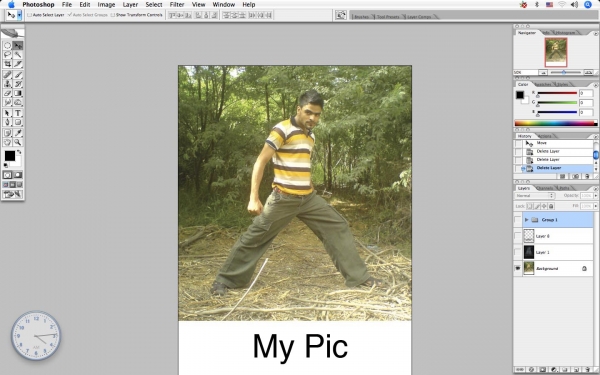Select the Eyedropper tool
Screen dimensions: 600x375
point(18,133)
